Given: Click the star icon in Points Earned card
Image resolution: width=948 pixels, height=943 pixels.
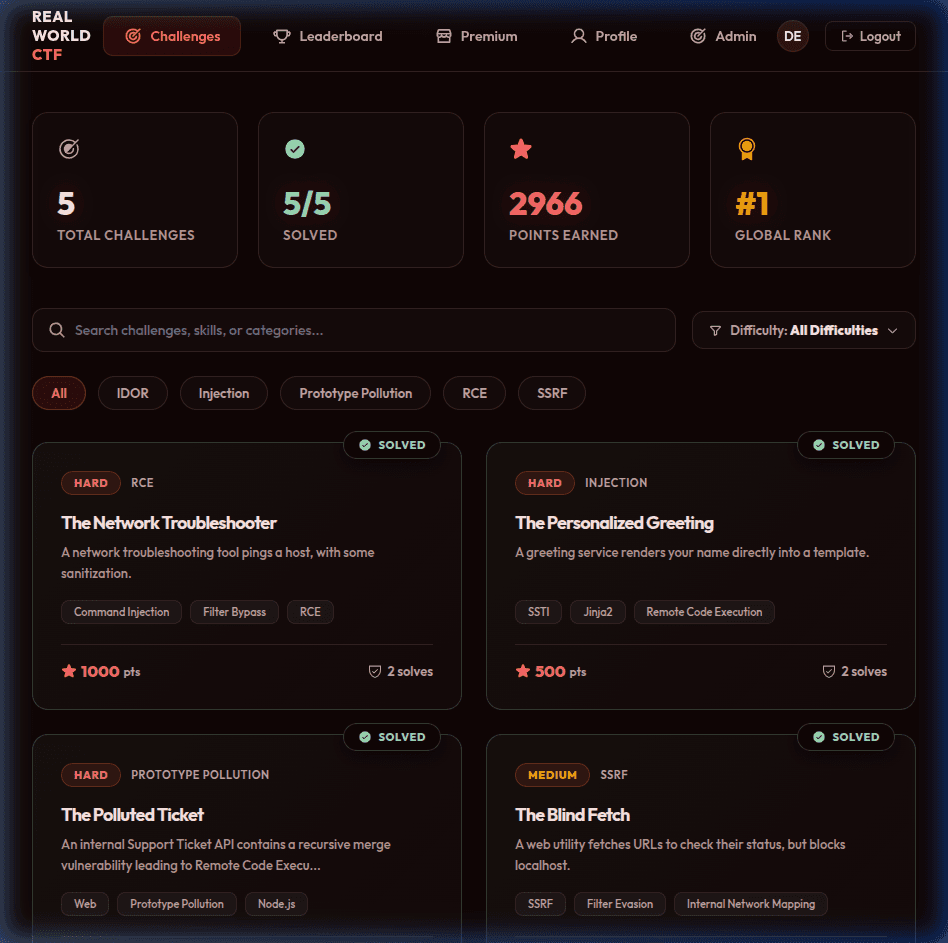Looking at the screenshot, I should [x=521, y=149].
